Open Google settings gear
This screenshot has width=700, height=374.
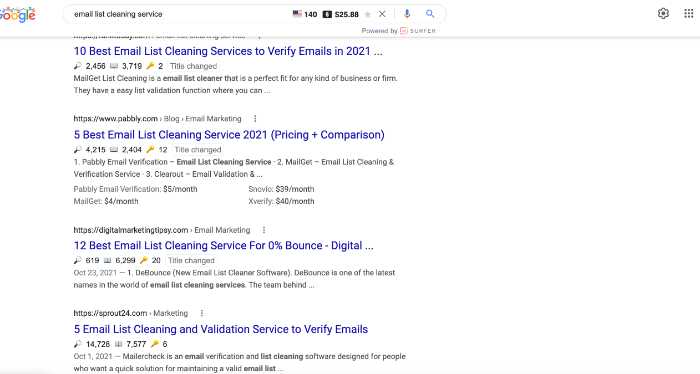click(663, 13)
